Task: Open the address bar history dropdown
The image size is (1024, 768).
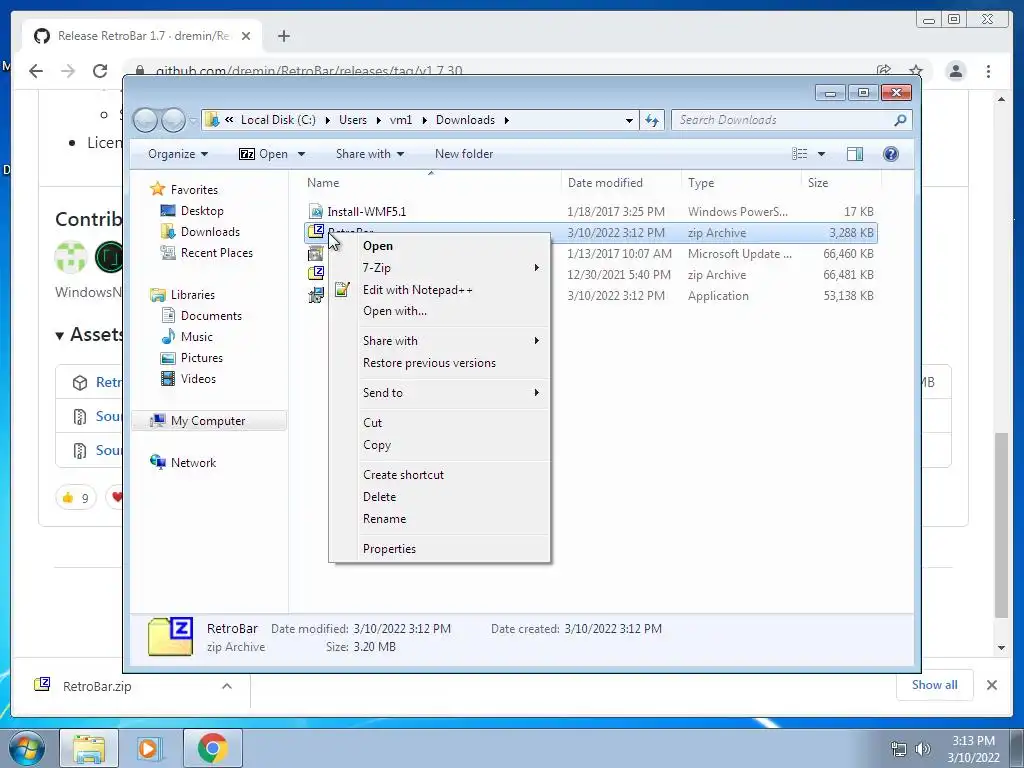Action: (629, 120)
